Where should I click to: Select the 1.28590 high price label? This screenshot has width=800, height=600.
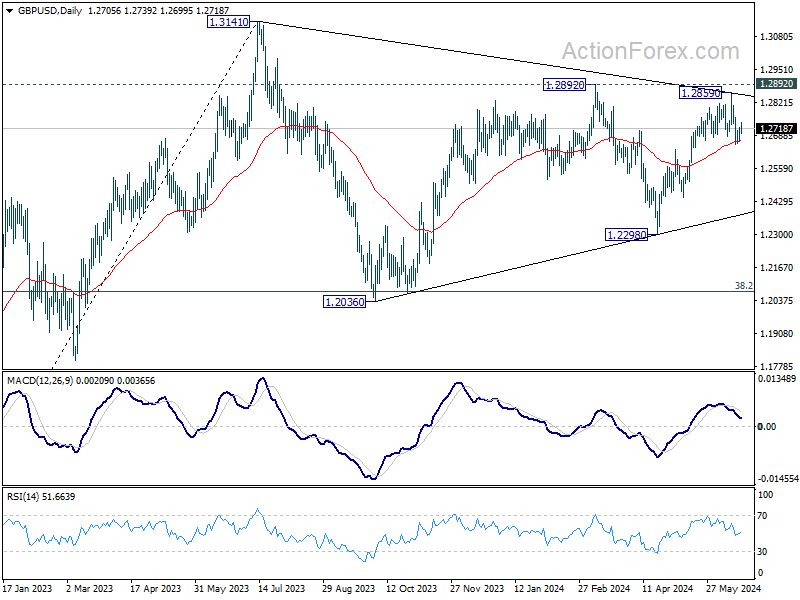701,93
